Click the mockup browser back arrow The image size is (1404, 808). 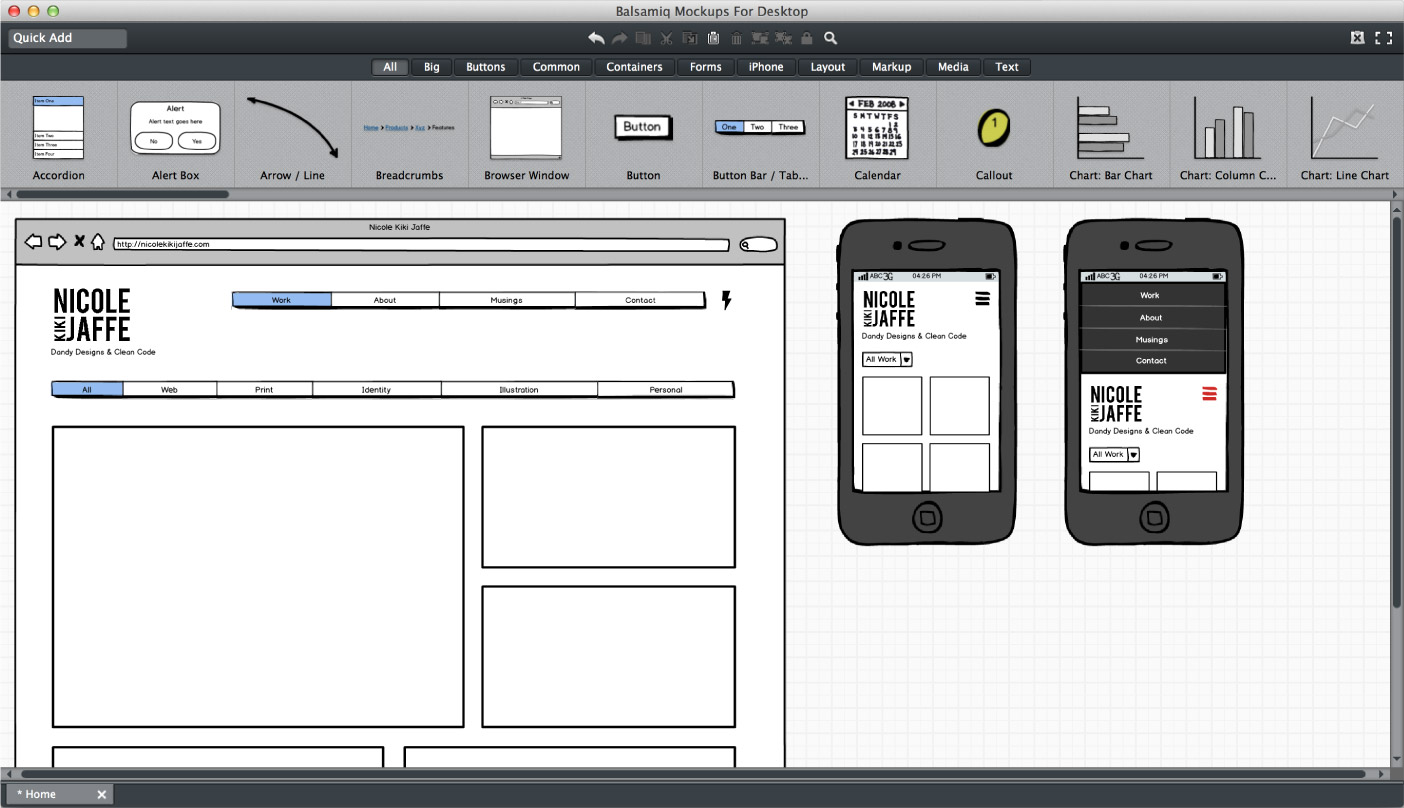[x=33, y=242]
